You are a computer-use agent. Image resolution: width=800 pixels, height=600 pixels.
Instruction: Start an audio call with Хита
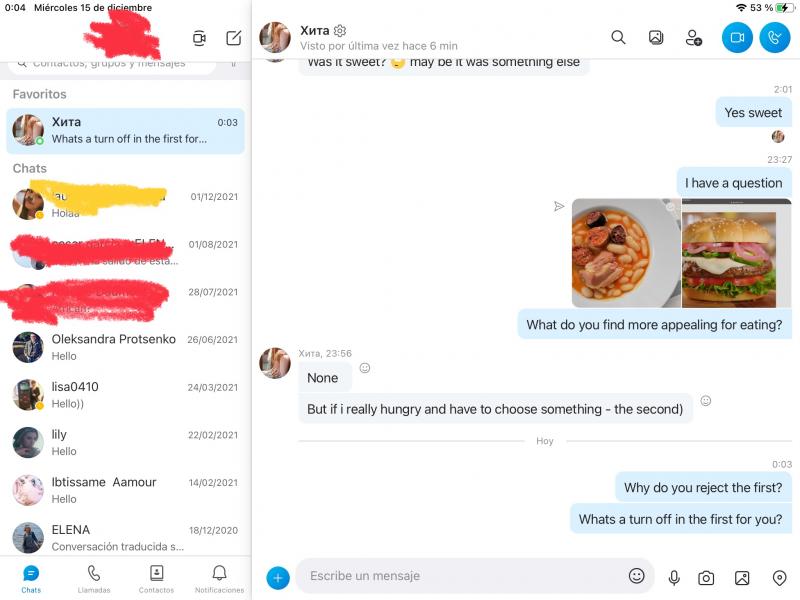point(774,37)
